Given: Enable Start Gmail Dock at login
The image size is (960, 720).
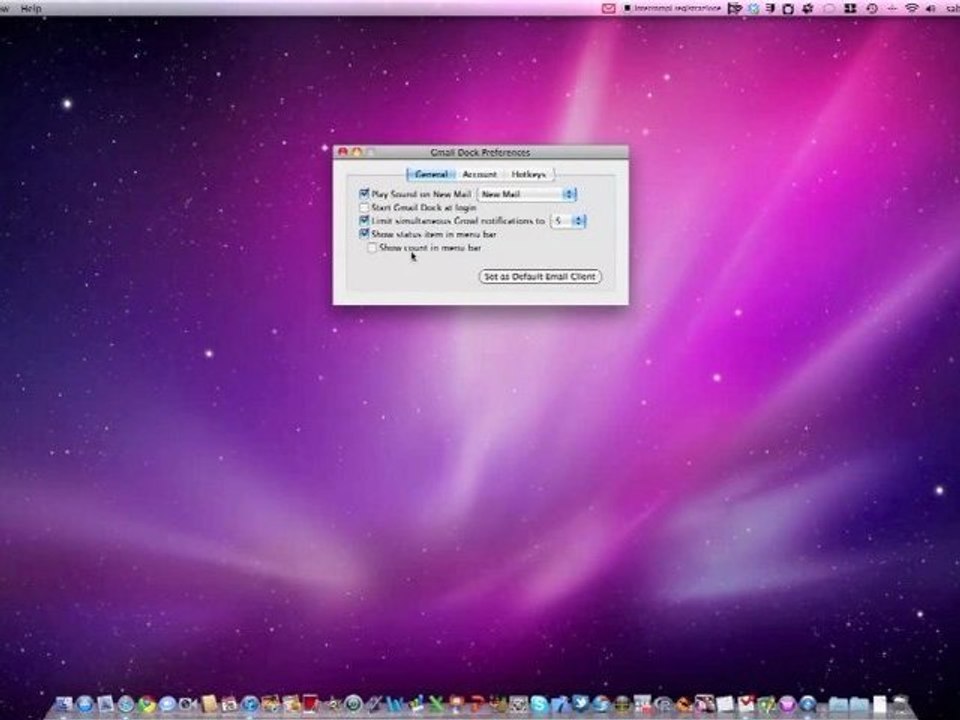Looking at the screenshot, I should pyautogui.click(x=364, y=207).
